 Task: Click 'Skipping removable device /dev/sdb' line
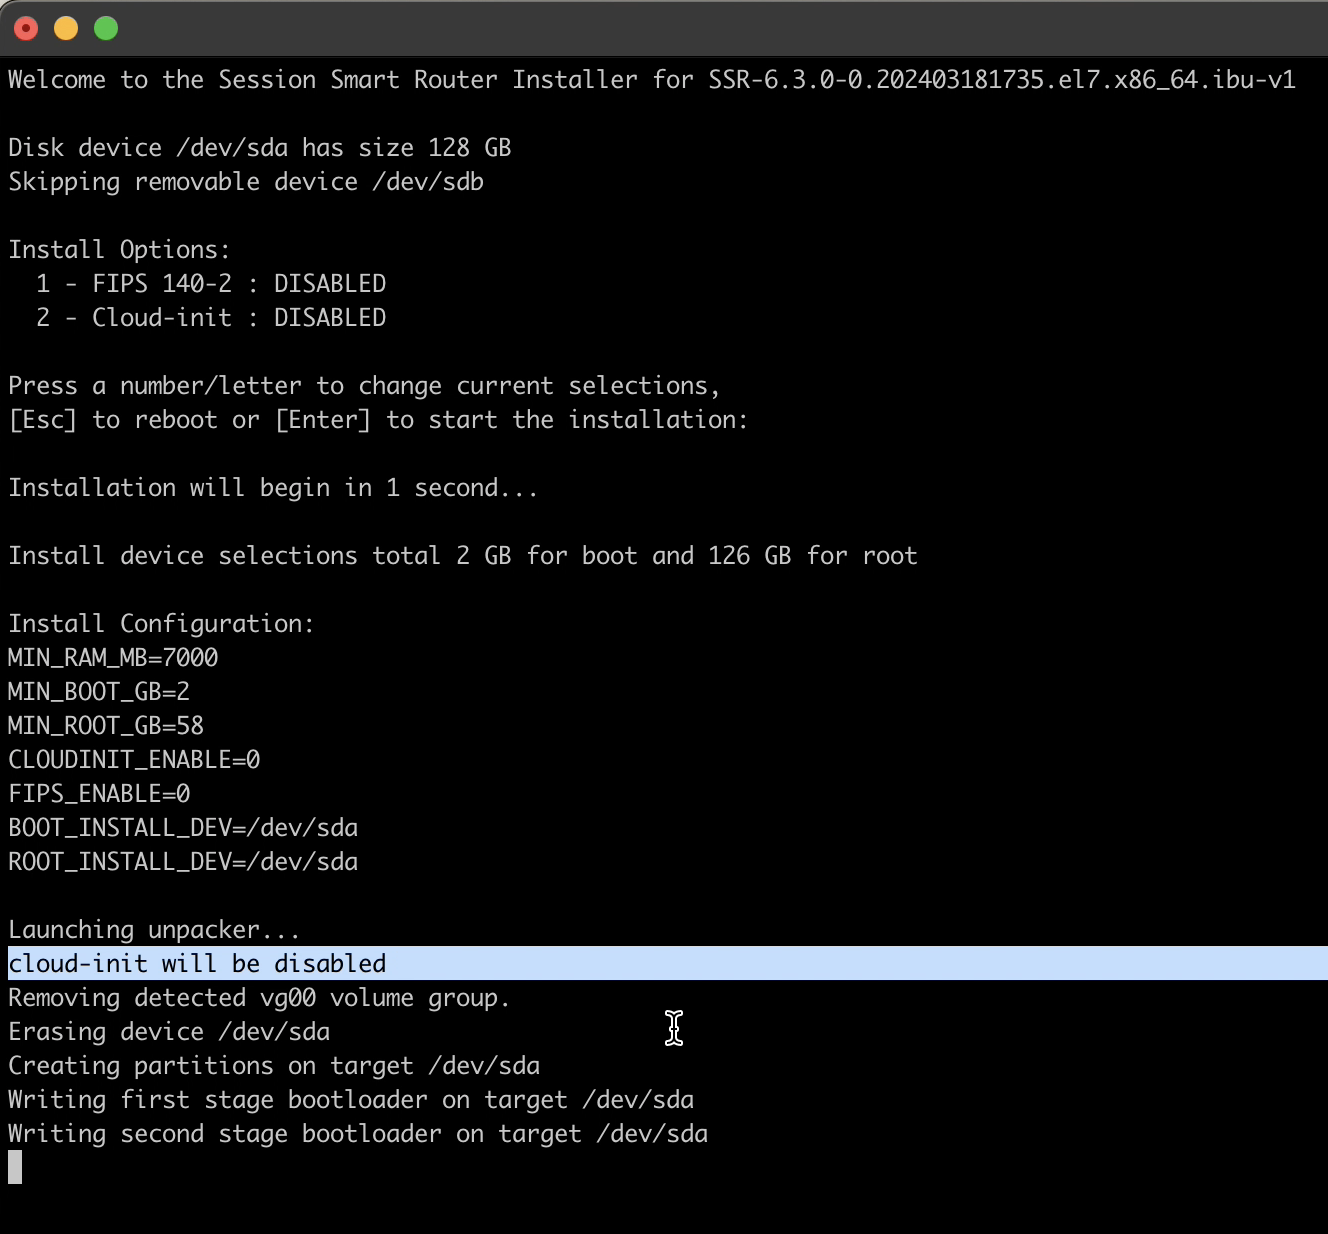[246, 182]
